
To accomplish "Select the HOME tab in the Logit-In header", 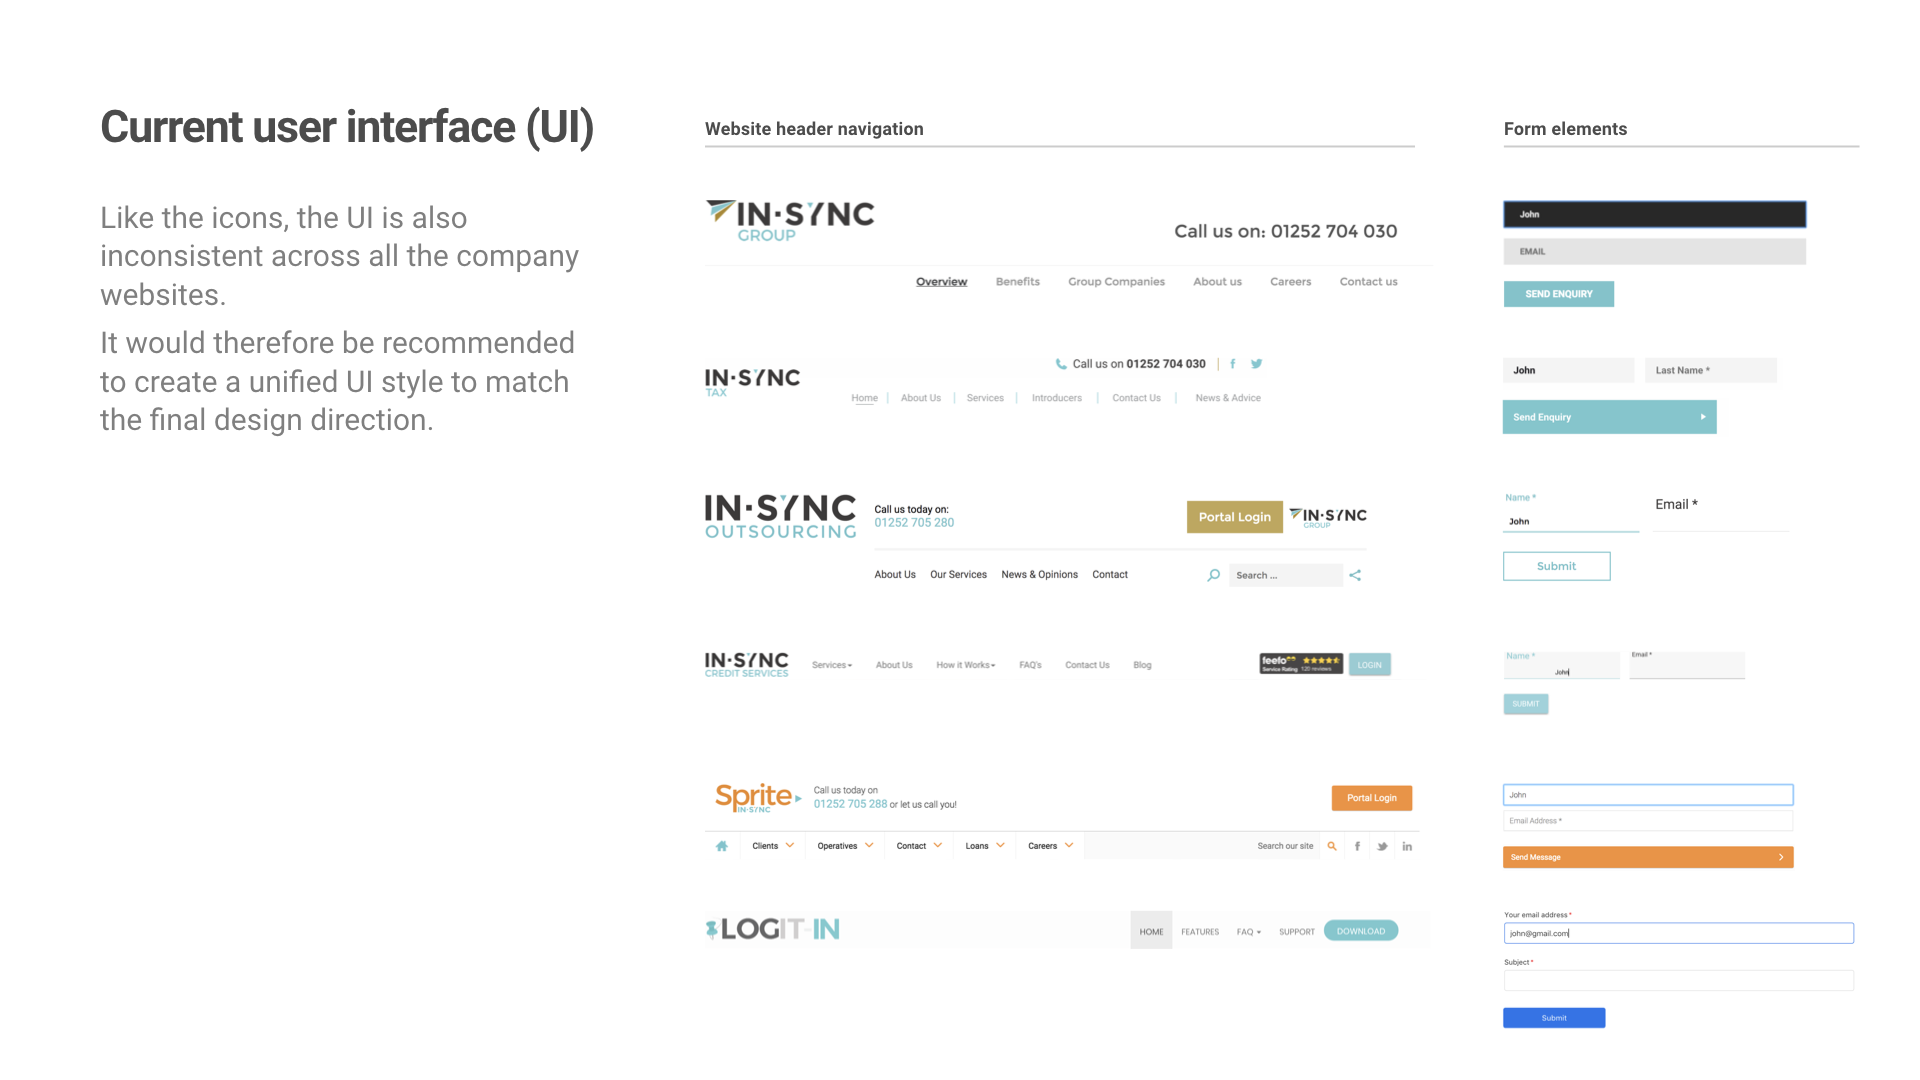I will coord(1151,931).
